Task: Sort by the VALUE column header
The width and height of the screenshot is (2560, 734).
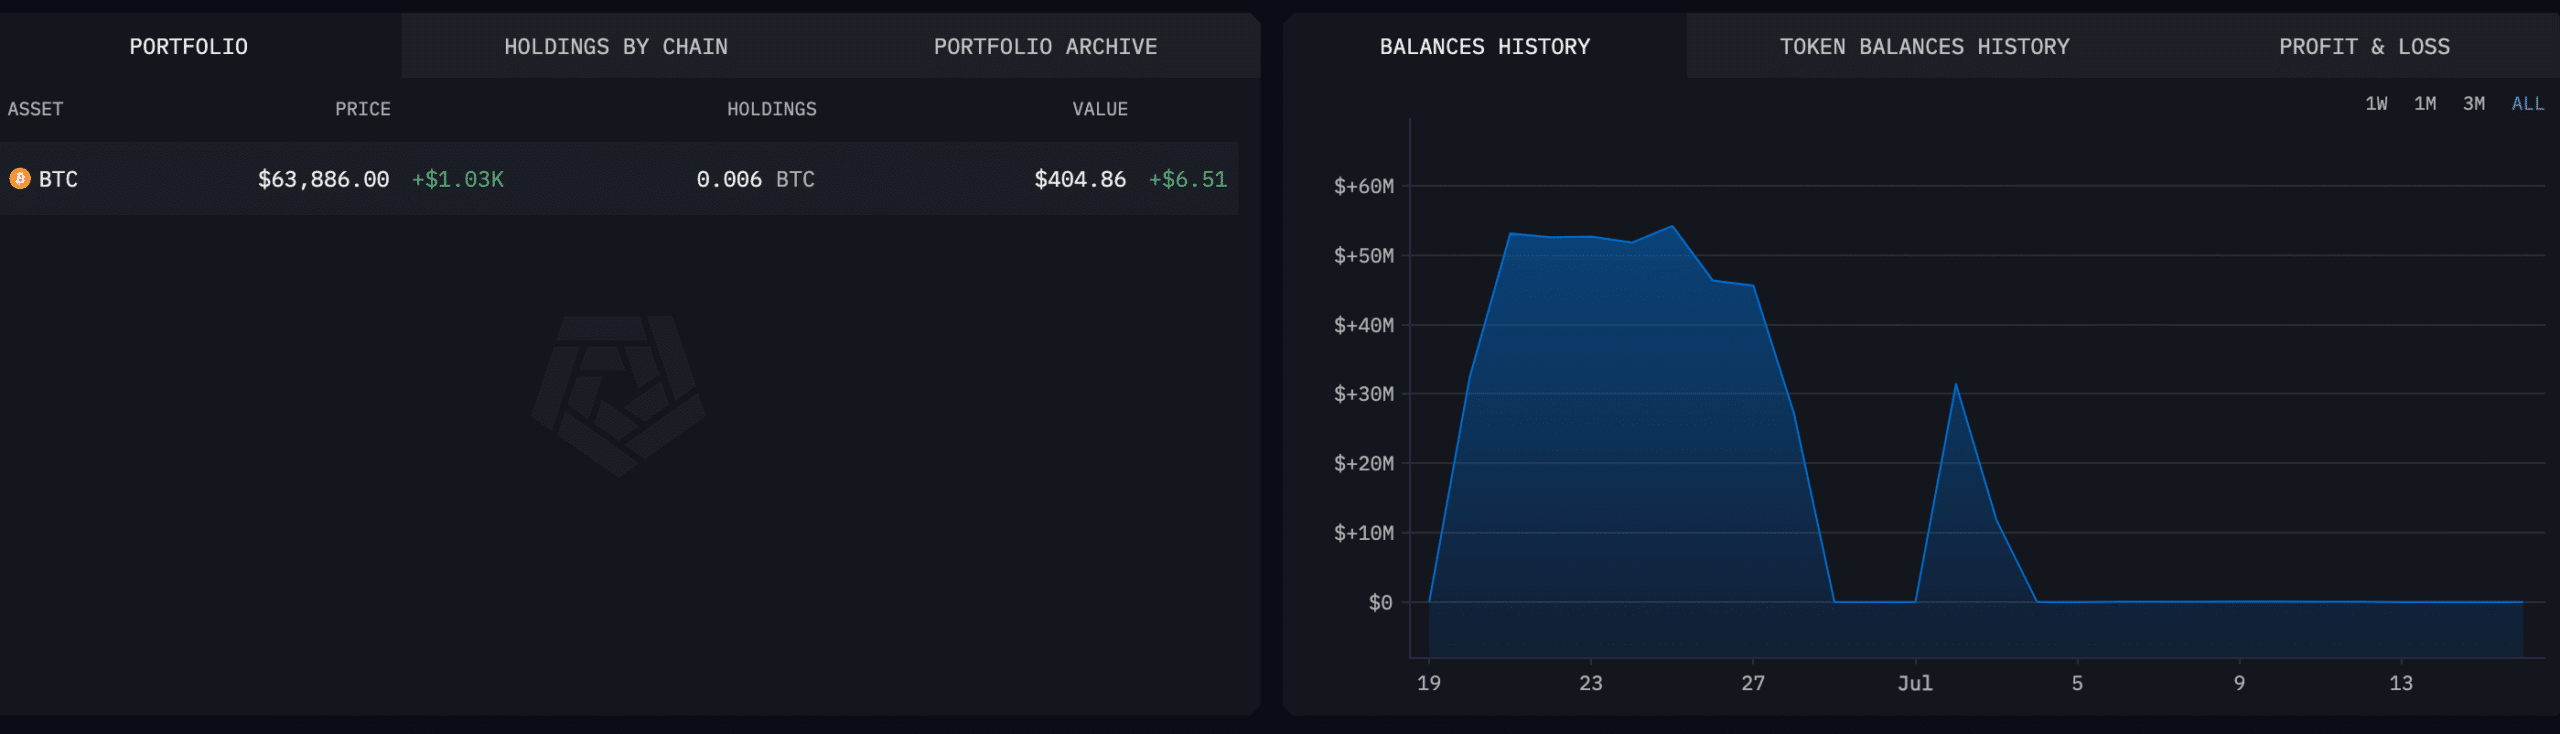Action: [x=1100, y=109]
